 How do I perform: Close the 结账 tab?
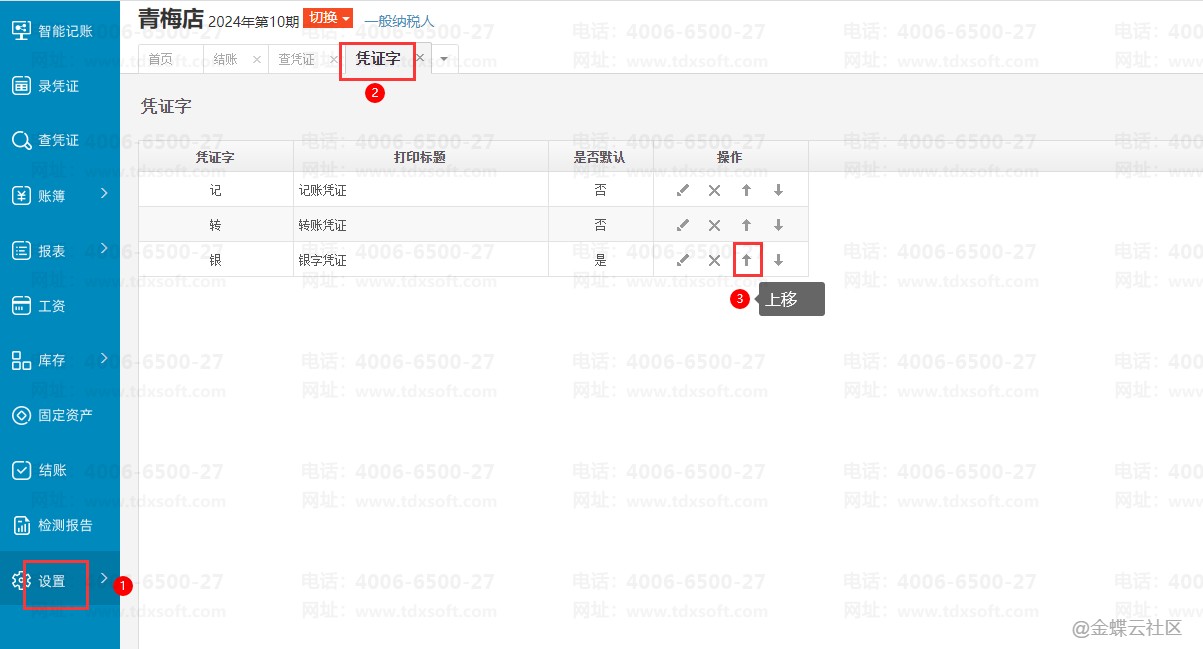(x=257, y=60)
